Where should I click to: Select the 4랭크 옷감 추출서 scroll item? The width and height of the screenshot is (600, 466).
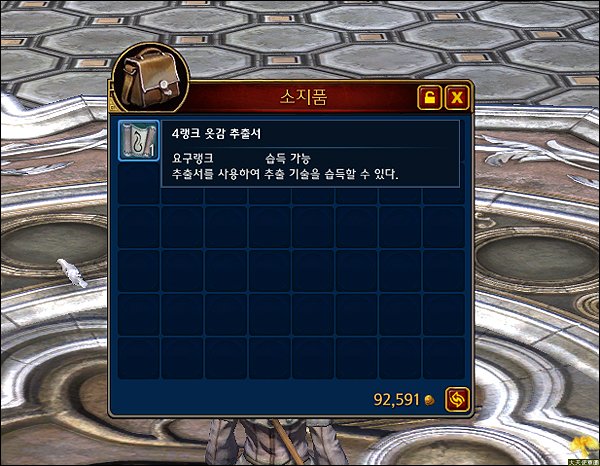click(139, 141)
